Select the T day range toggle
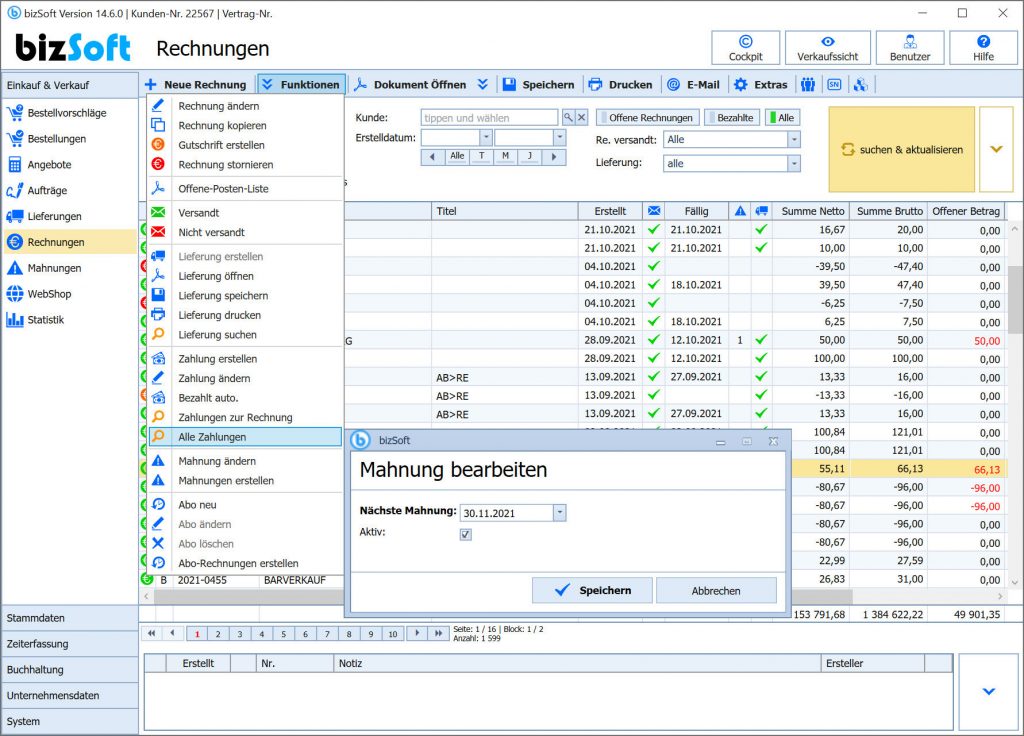Image resolution: width=1024 pixels, height=736 pixels. click(x=482, y=156)
